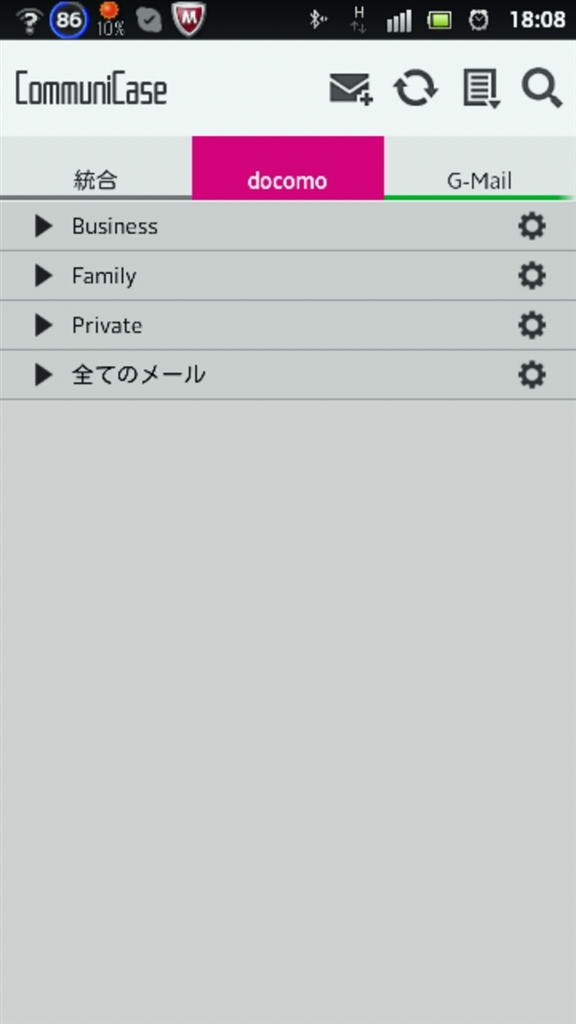Open settings gear for Private folder

click(x=532, y=325)
